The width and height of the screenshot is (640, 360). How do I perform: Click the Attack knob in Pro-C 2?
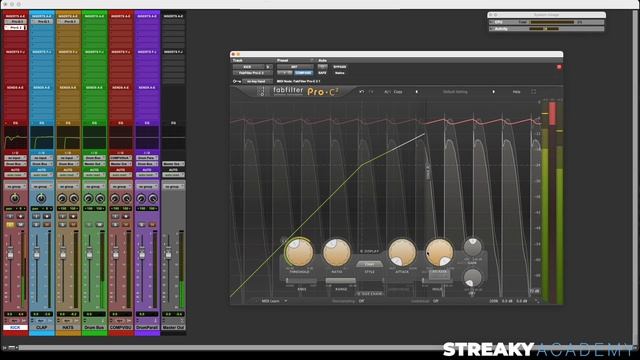click(x=402, y=252)
